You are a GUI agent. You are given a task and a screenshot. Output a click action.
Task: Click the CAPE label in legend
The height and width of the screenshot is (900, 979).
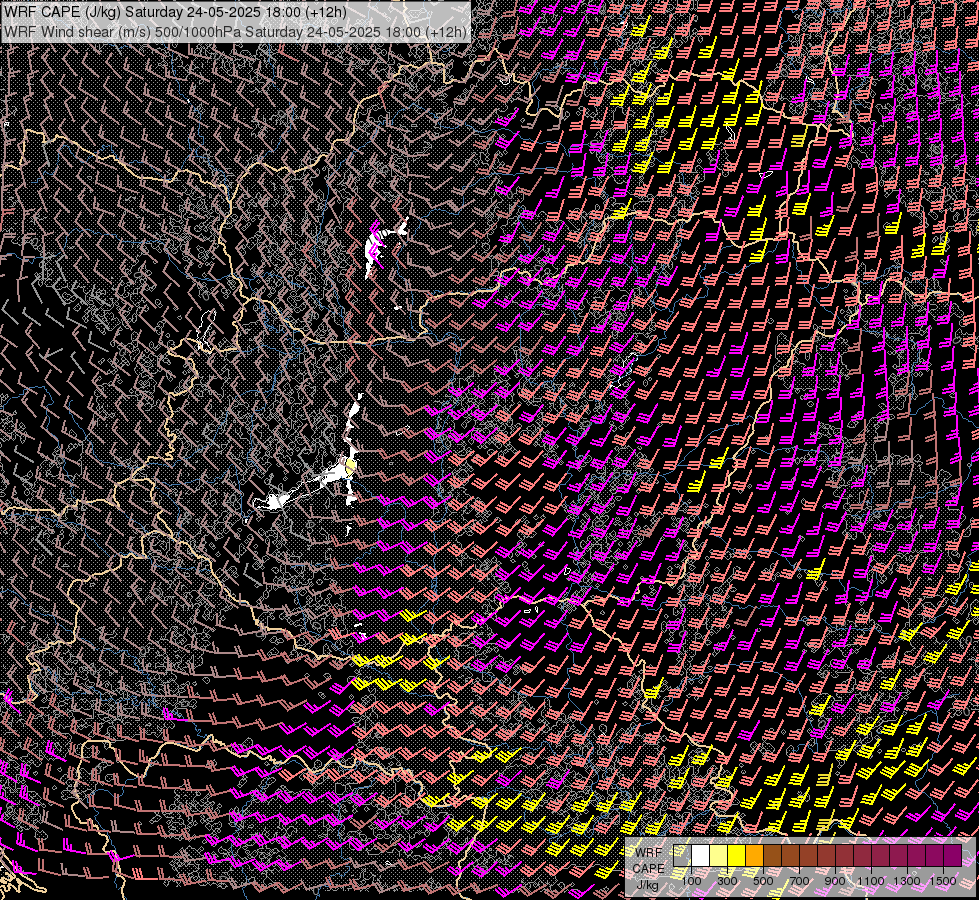(649, 869)
